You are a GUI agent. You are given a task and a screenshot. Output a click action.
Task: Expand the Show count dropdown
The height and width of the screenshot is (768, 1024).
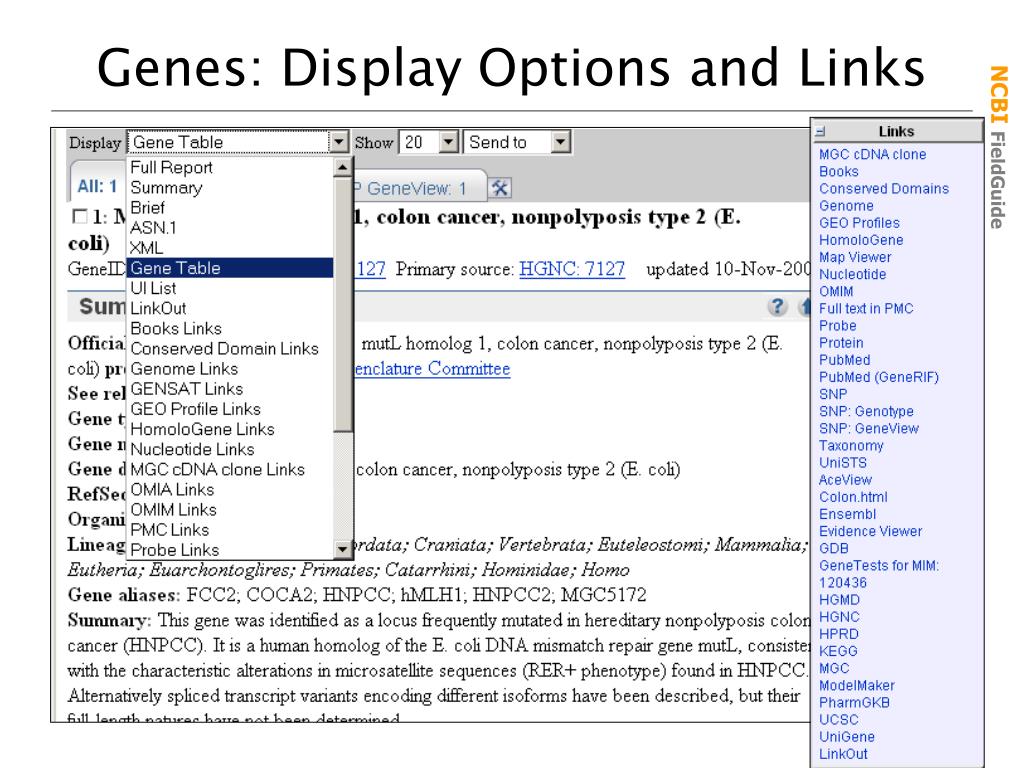coord(448,142)
